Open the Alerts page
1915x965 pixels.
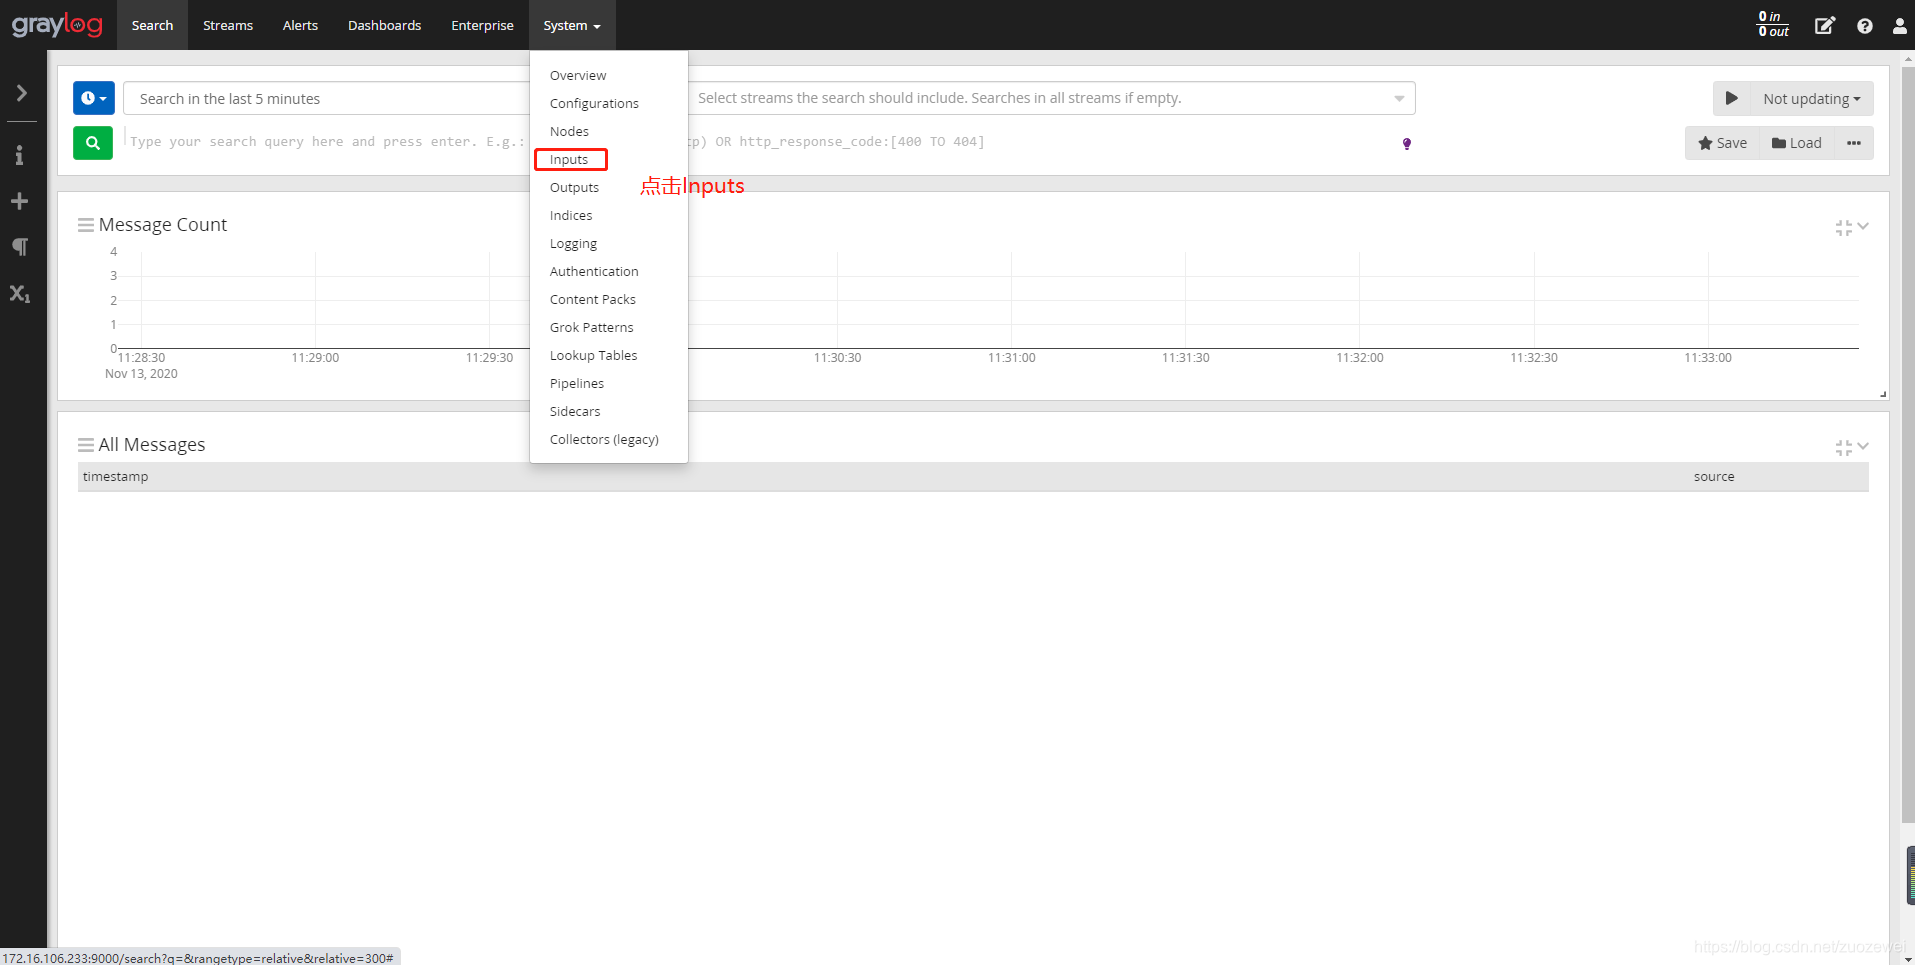point(300,25)
